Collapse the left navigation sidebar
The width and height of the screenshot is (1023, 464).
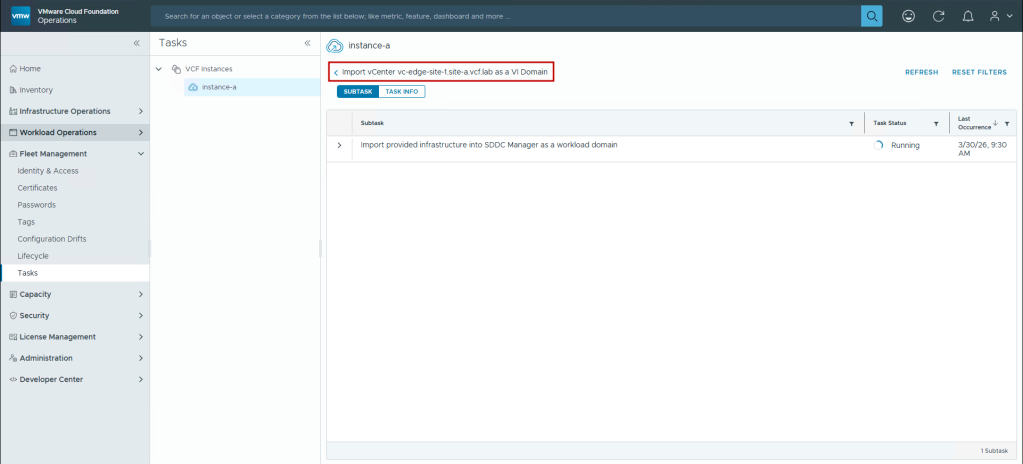[x=136, y=43]
